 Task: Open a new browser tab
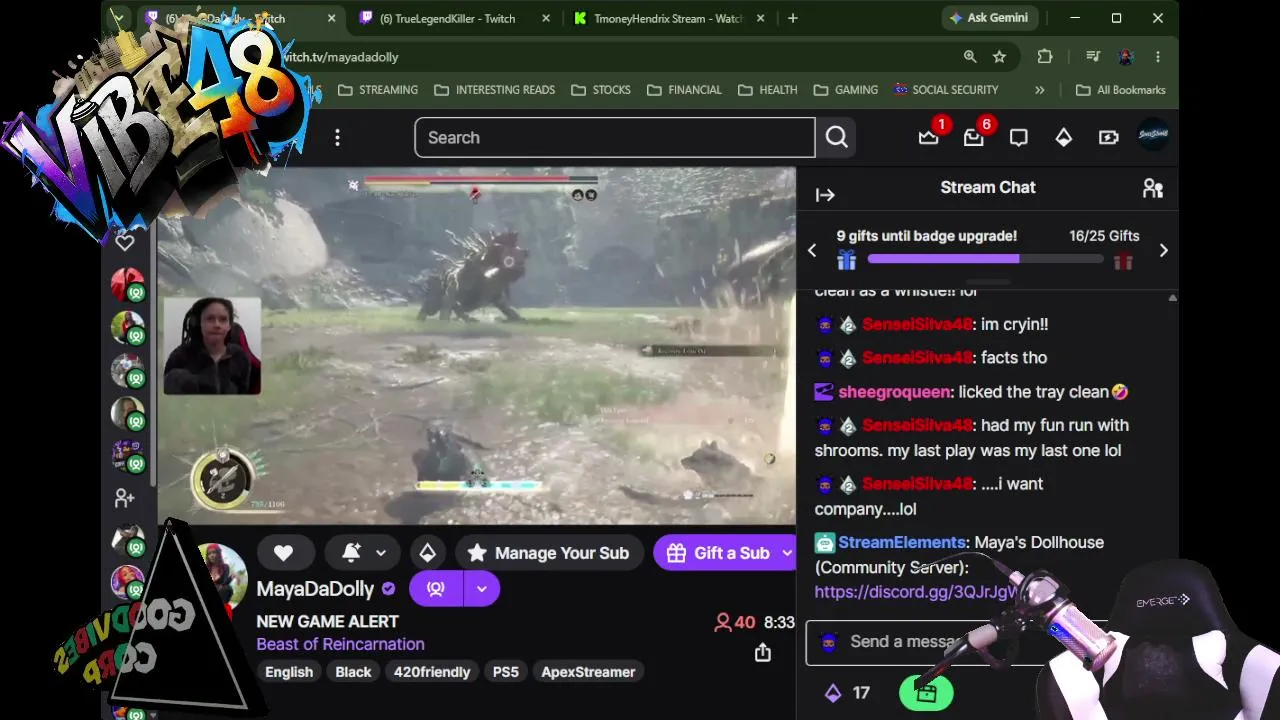(793, 18)
